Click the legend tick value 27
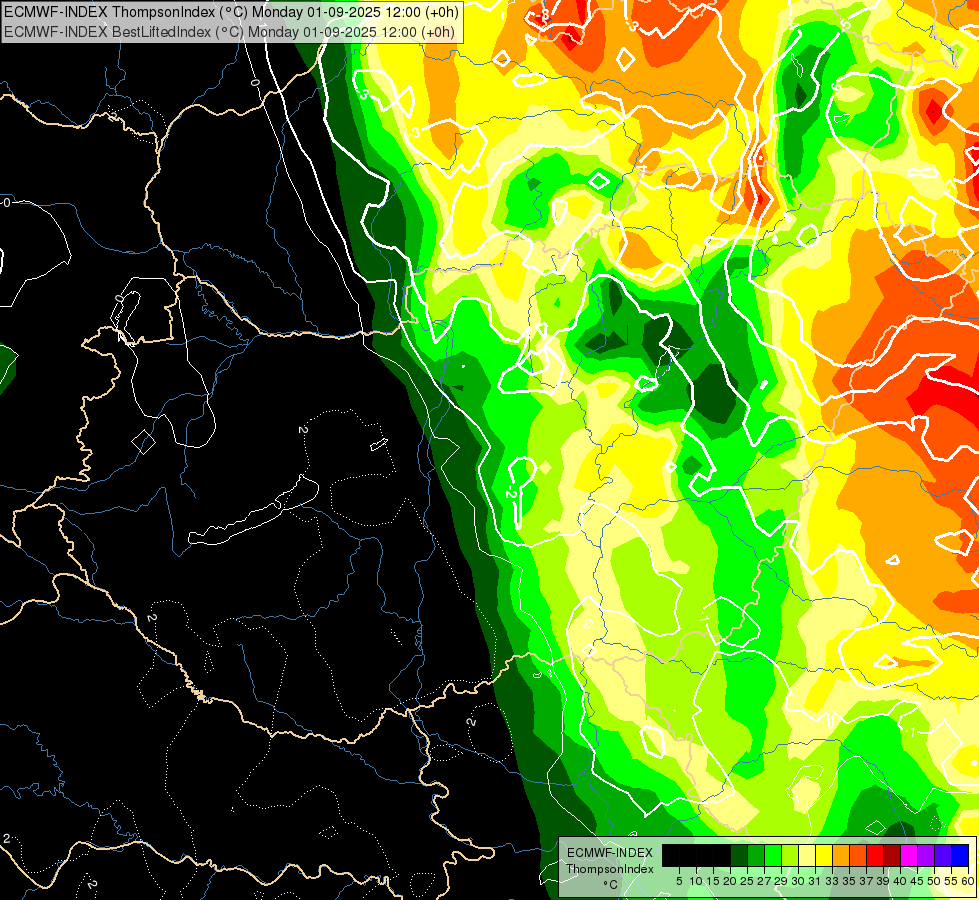This screenshot has height=900, width=979. (x=764, y=881)
